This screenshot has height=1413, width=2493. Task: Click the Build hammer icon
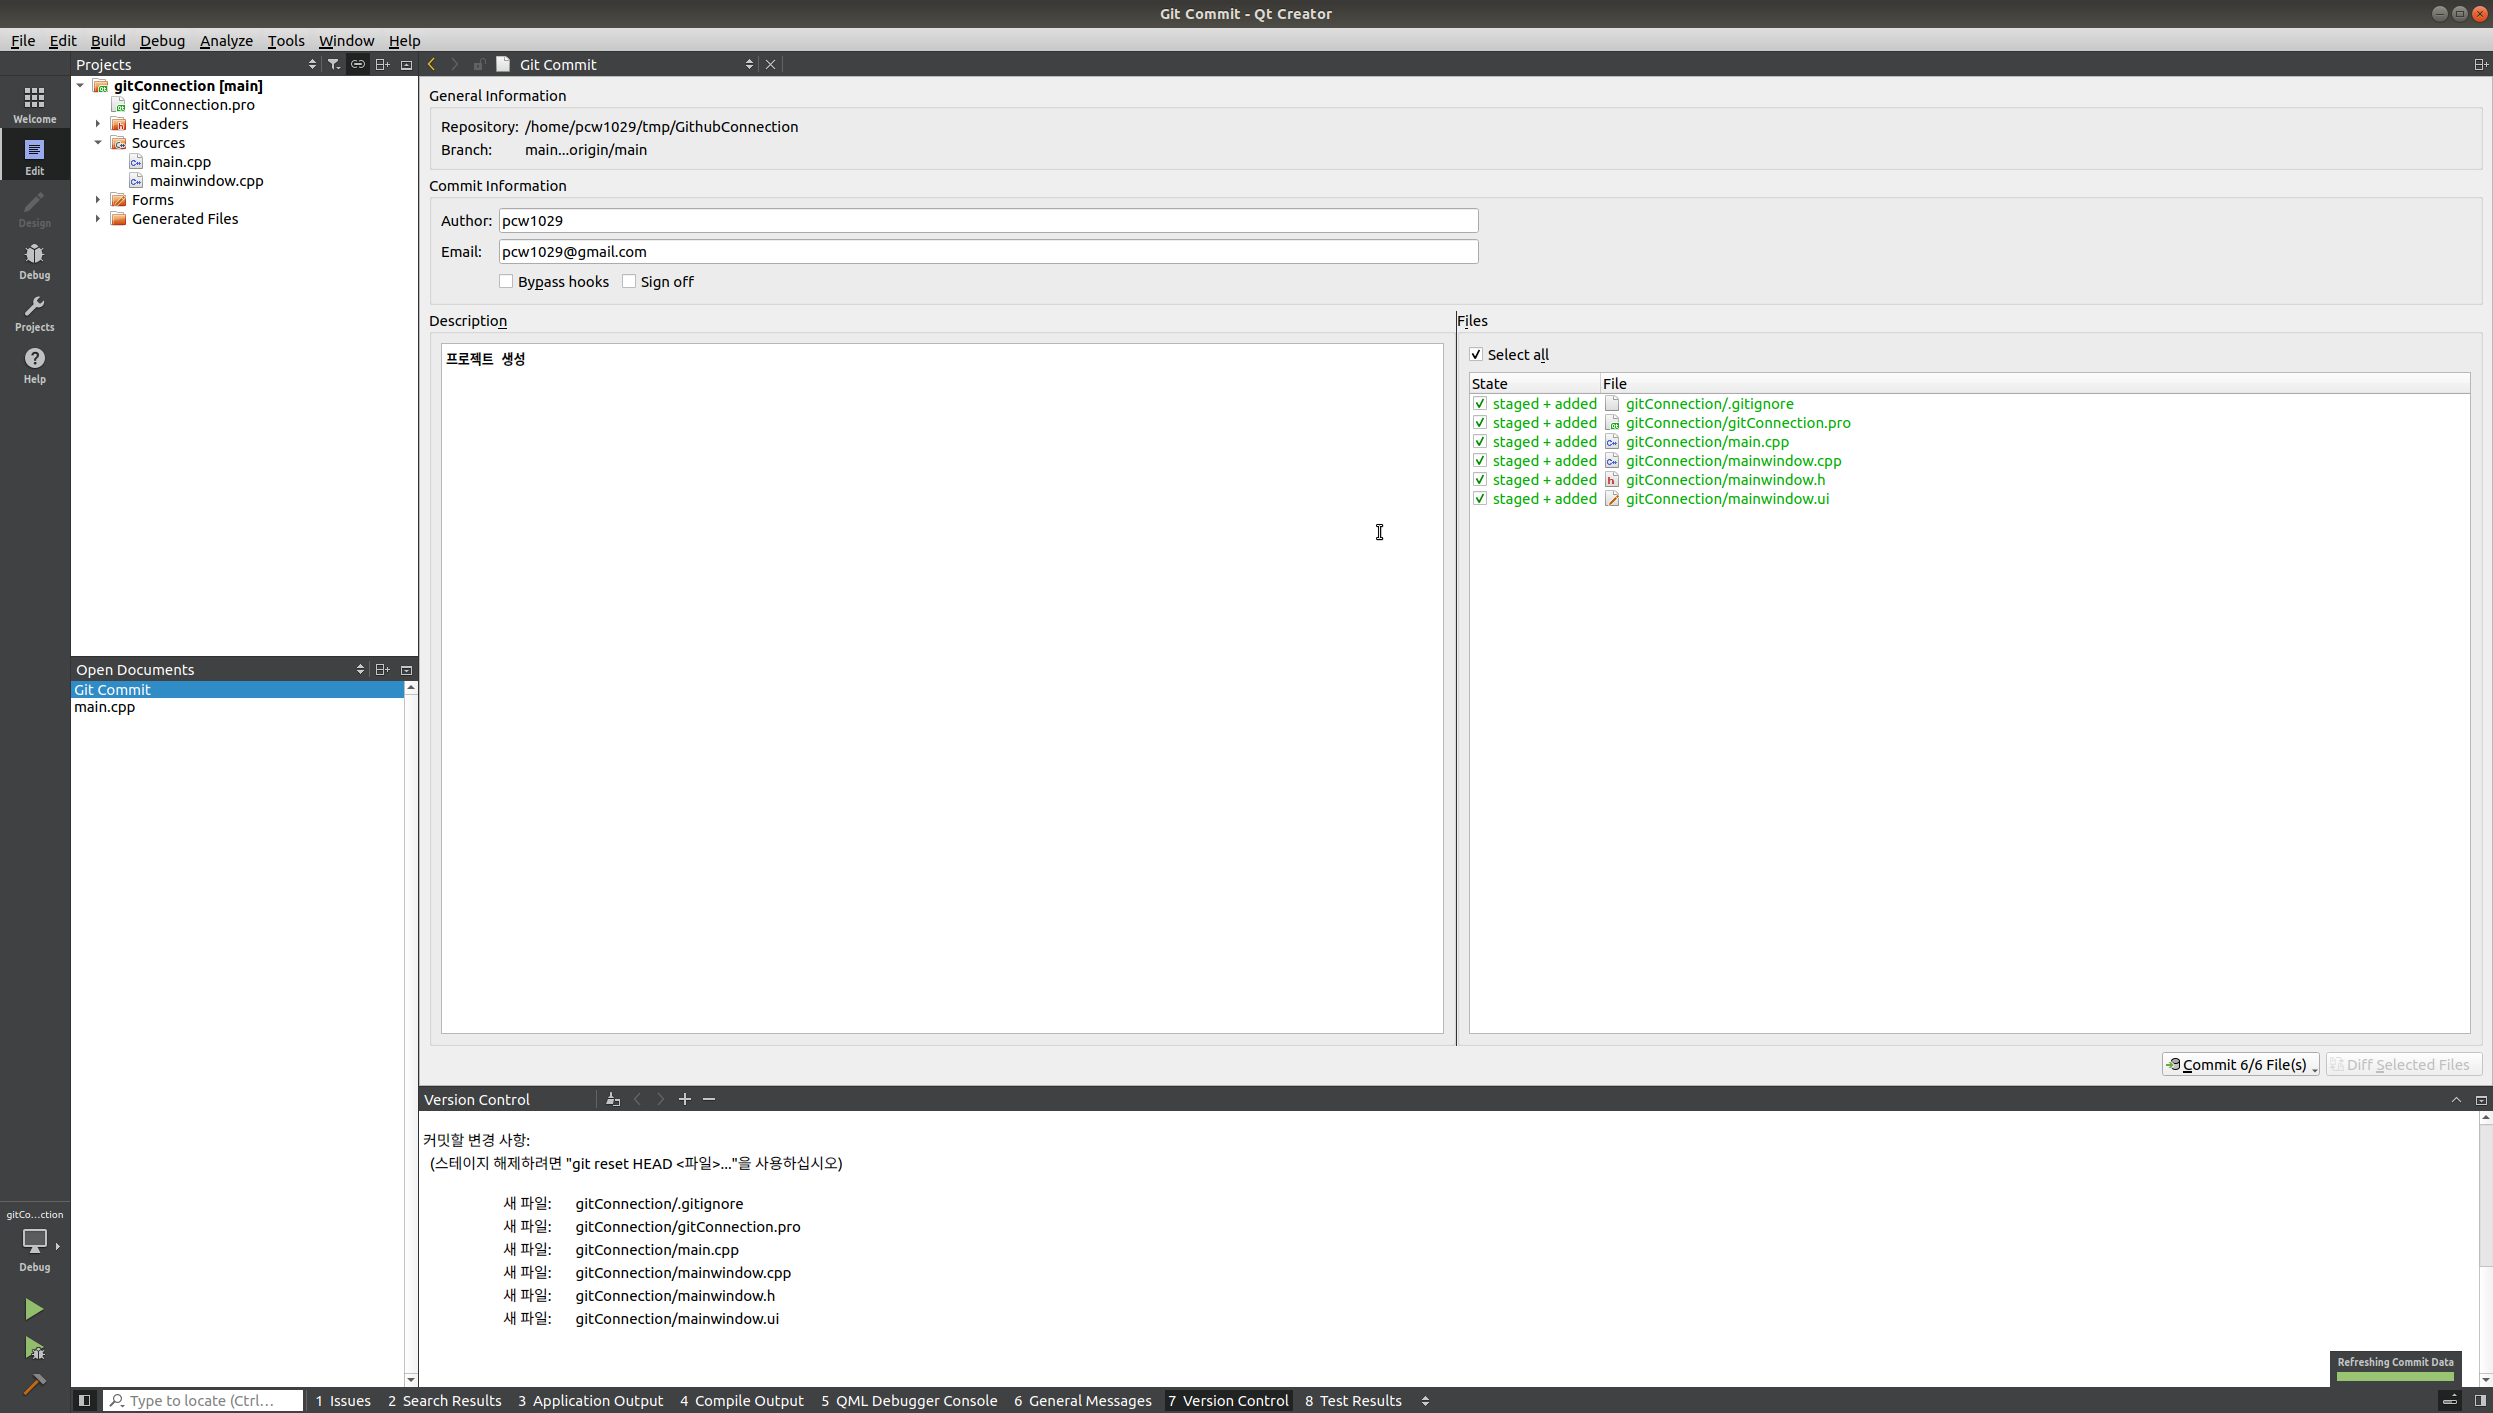(34, 1385)
